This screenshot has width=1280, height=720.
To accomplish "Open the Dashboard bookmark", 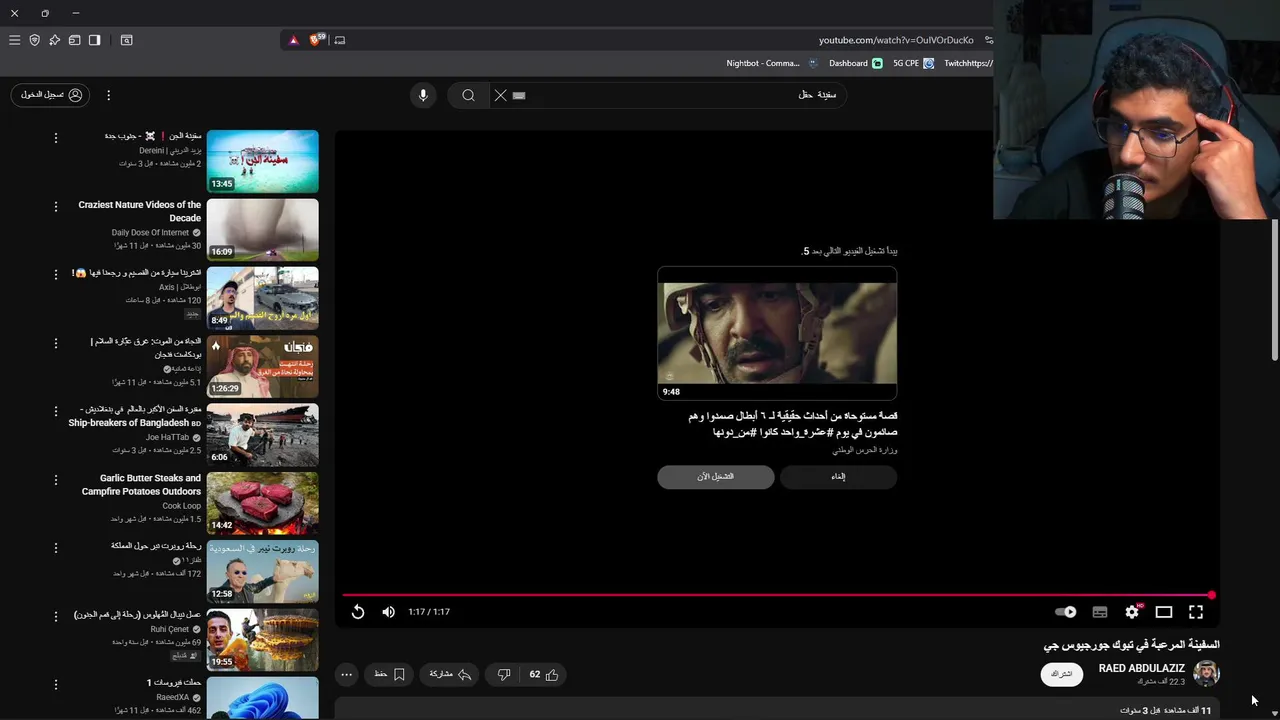I will click(x=855, y=63).
